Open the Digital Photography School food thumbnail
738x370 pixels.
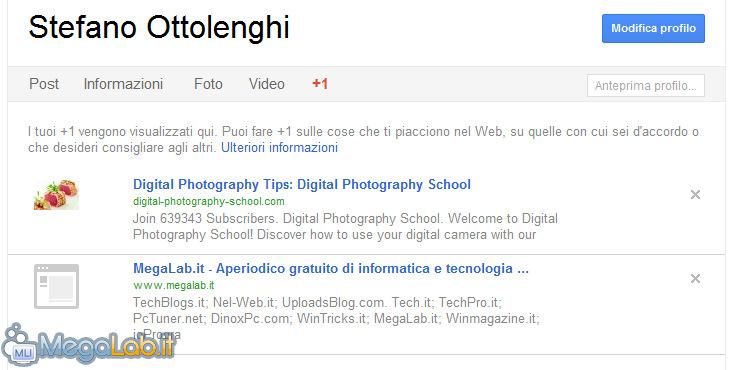pyautogui.click(x=56, y=194)
